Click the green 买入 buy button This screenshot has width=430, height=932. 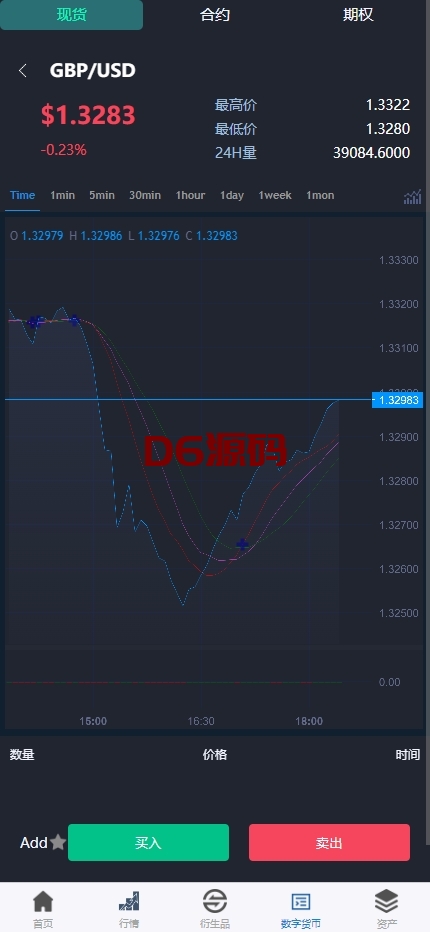148,842
